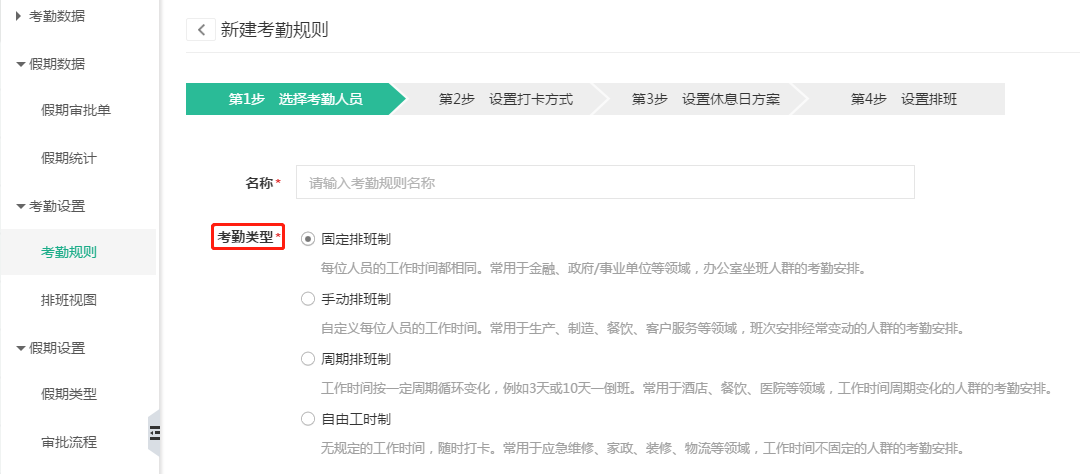Go to step 第1步 选择考勤人员
Image resolution: width=1080 pixels, height=474 pixels.
[295, 99]
